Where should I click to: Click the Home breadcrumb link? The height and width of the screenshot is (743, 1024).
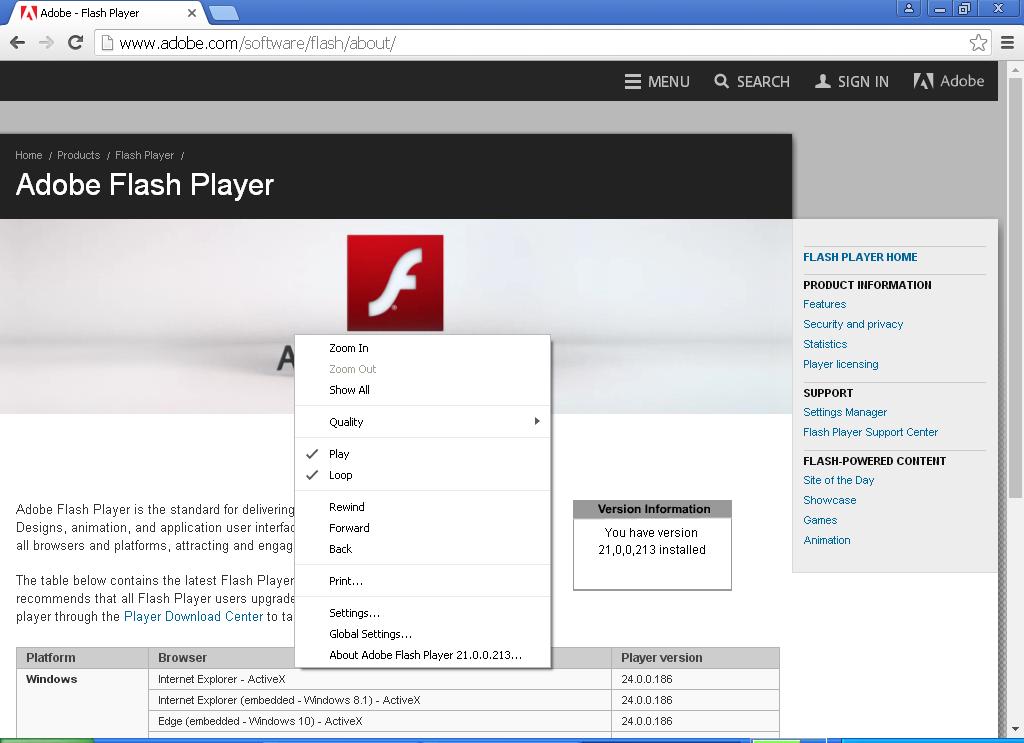(29, 155)
